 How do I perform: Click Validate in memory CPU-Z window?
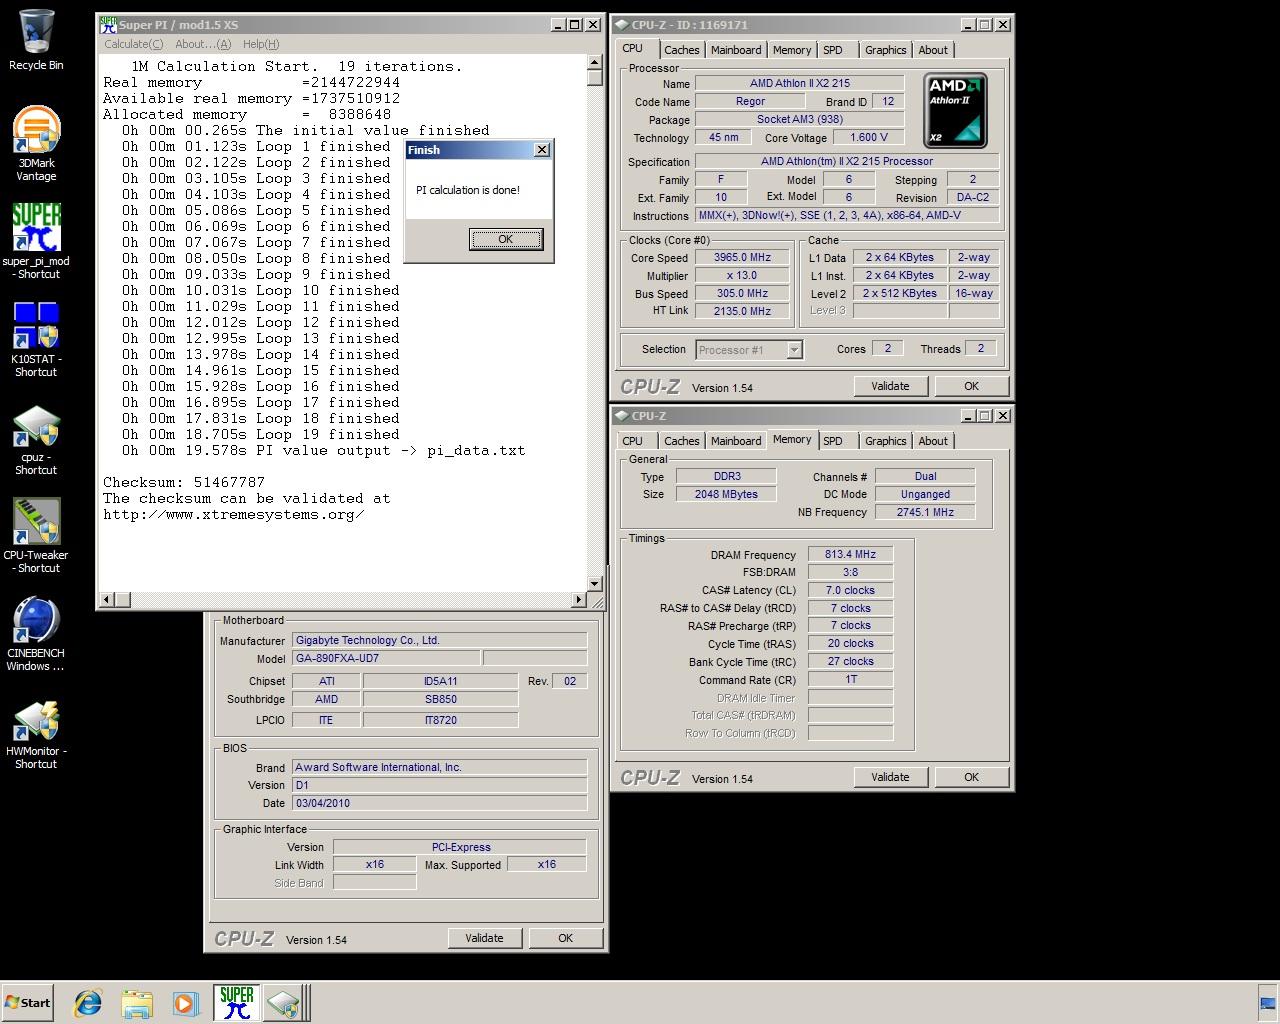pos(890,777)
